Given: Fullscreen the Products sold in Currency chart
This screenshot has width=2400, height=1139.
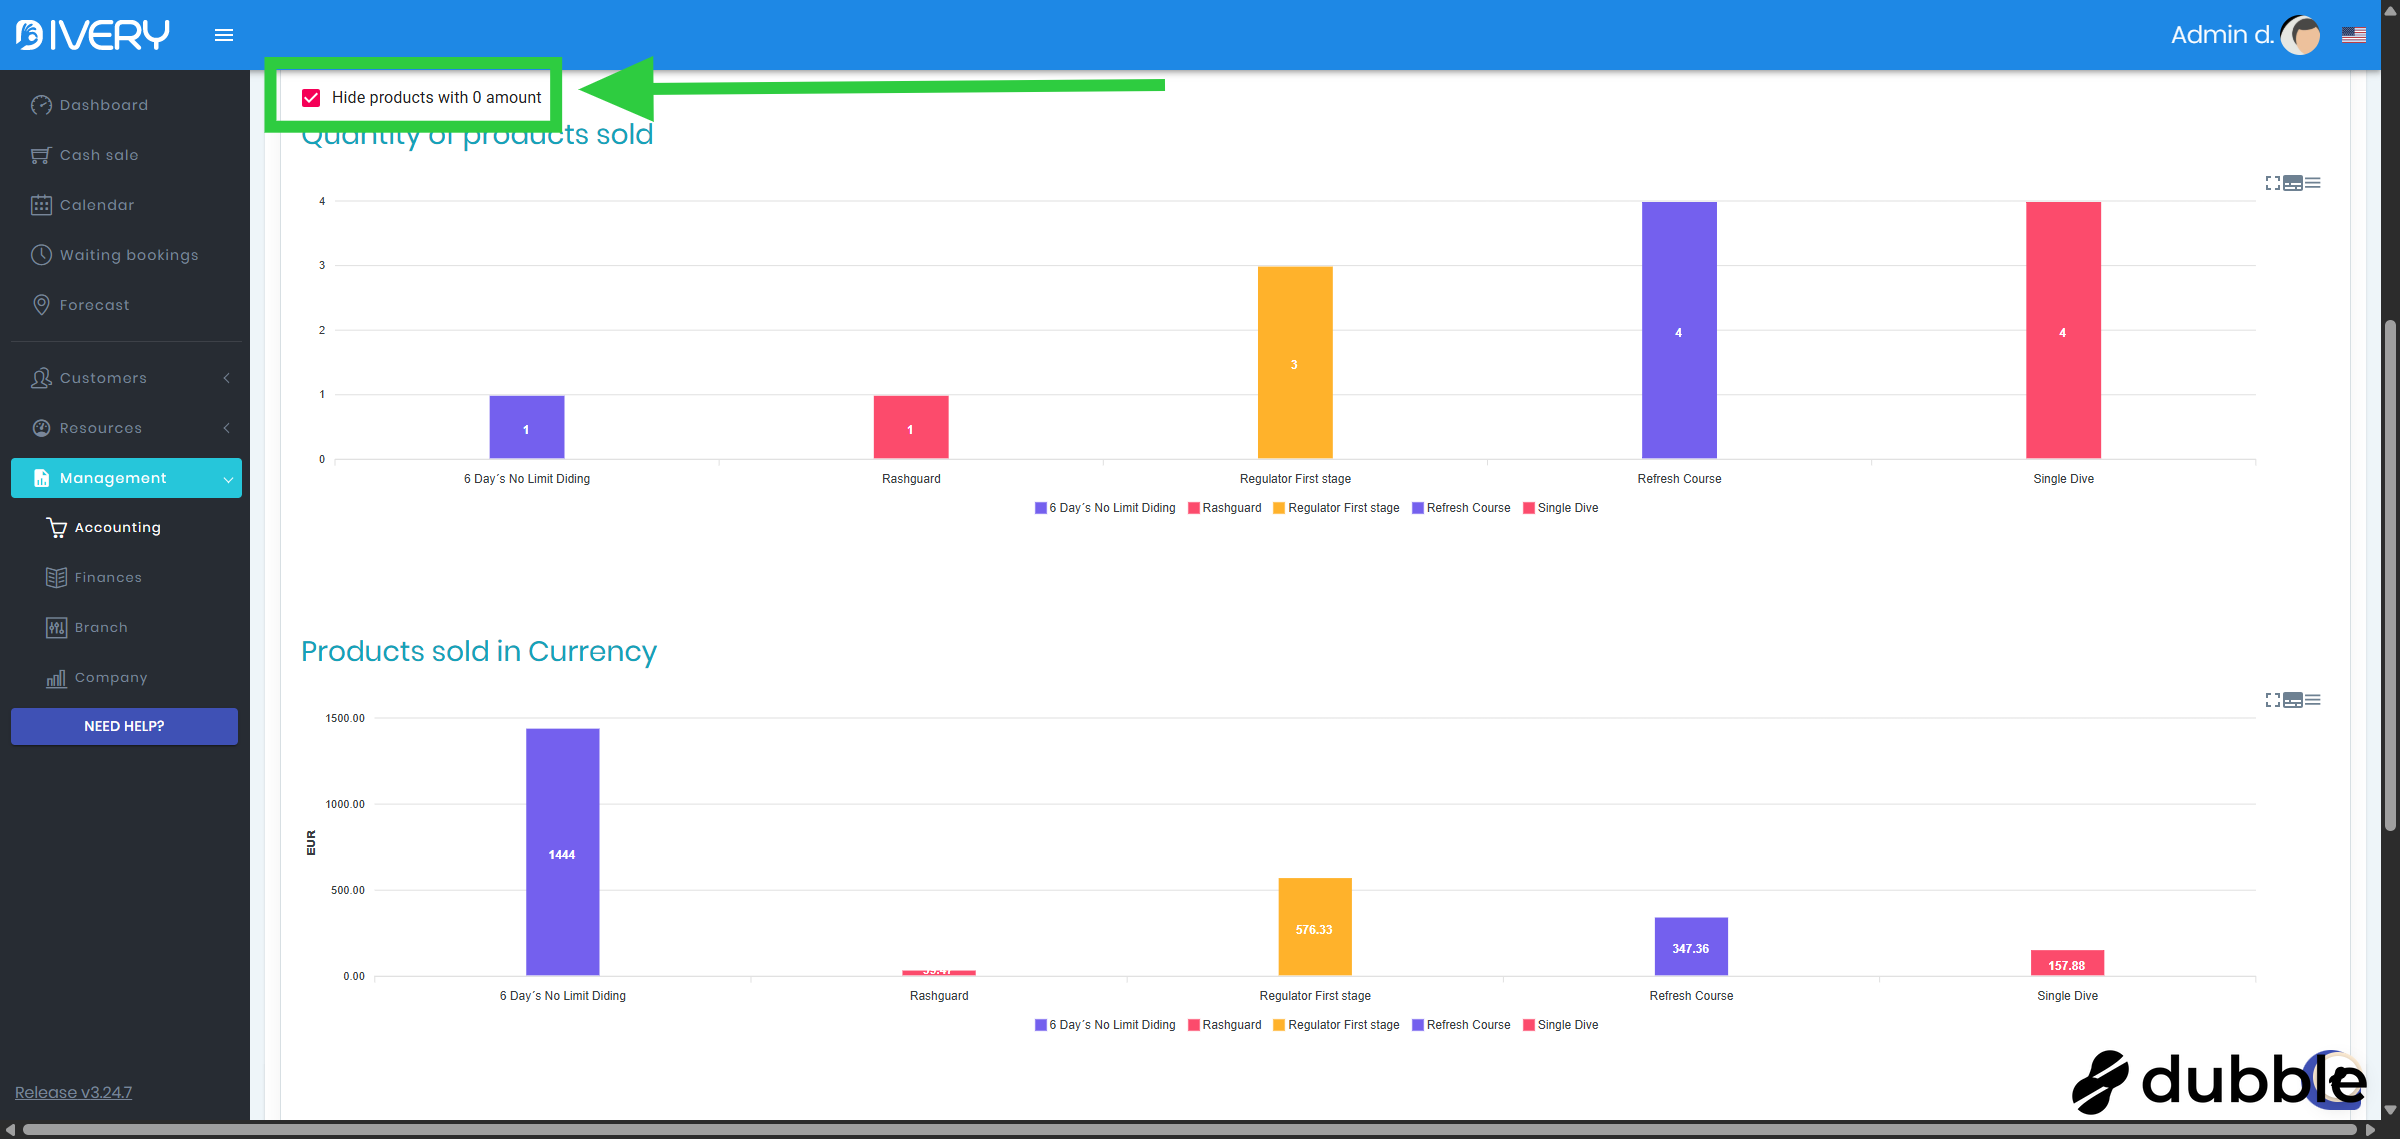Looking at the screenshot, I should point(2272,700).
